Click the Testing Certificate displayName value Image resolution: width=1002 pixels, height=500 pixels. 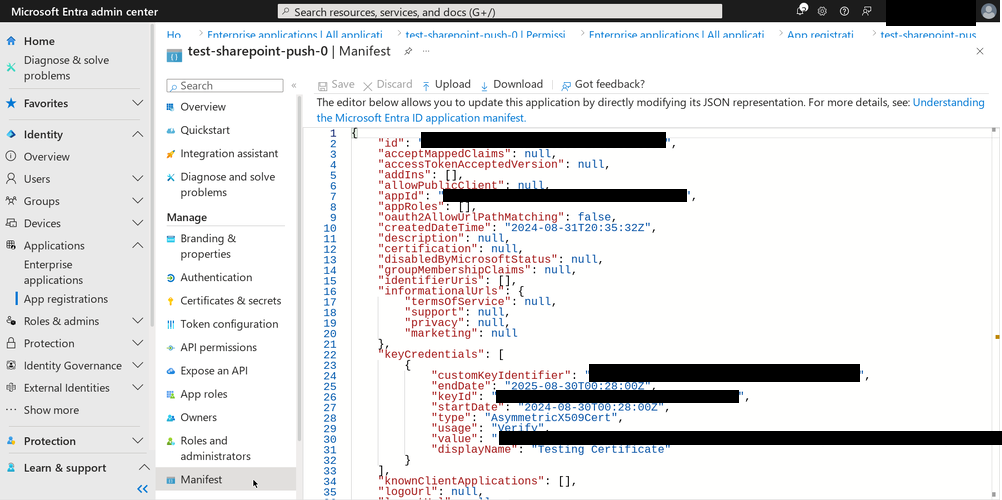tap(601, 449)
